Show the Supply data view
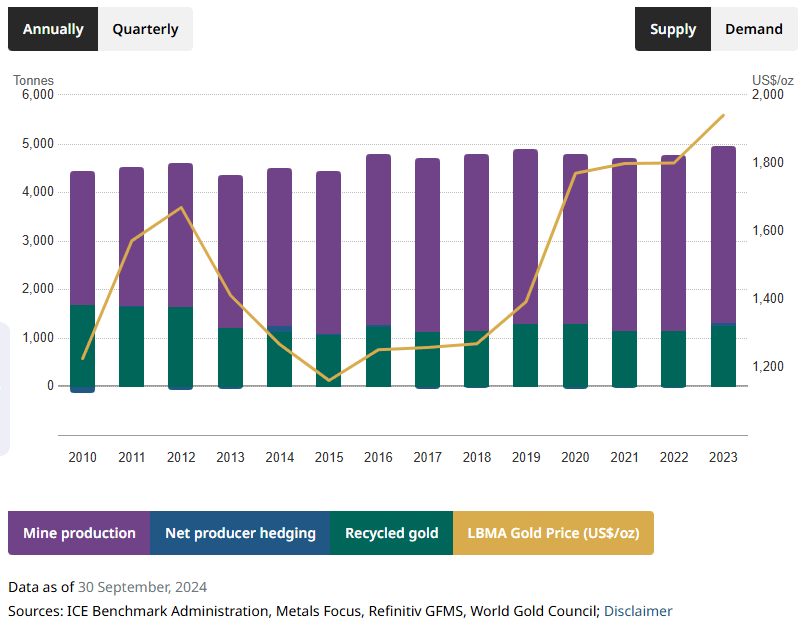Viewport: 807px width, 632px height. (x=673, y=29)
